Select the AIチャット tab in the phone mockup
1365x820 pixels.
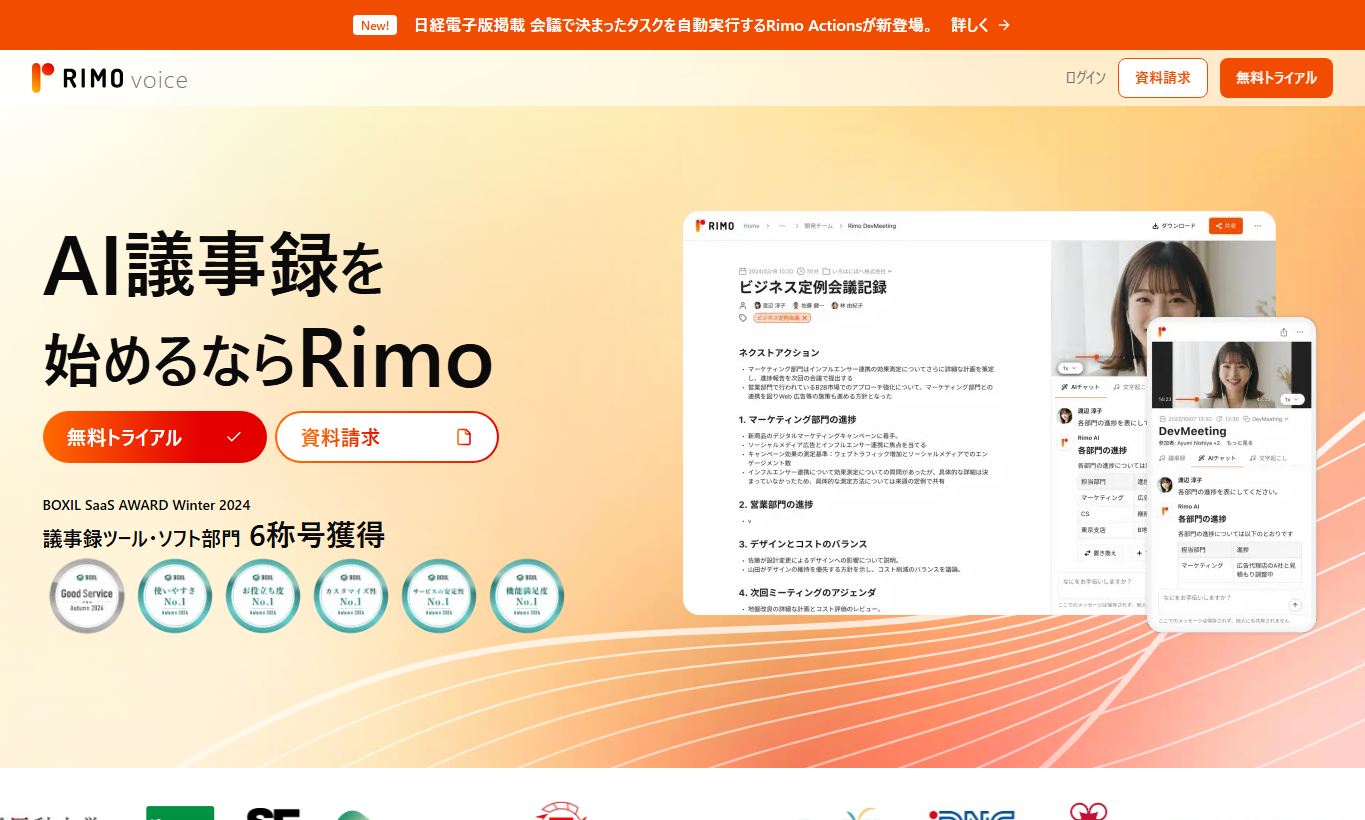[1217, 458]
